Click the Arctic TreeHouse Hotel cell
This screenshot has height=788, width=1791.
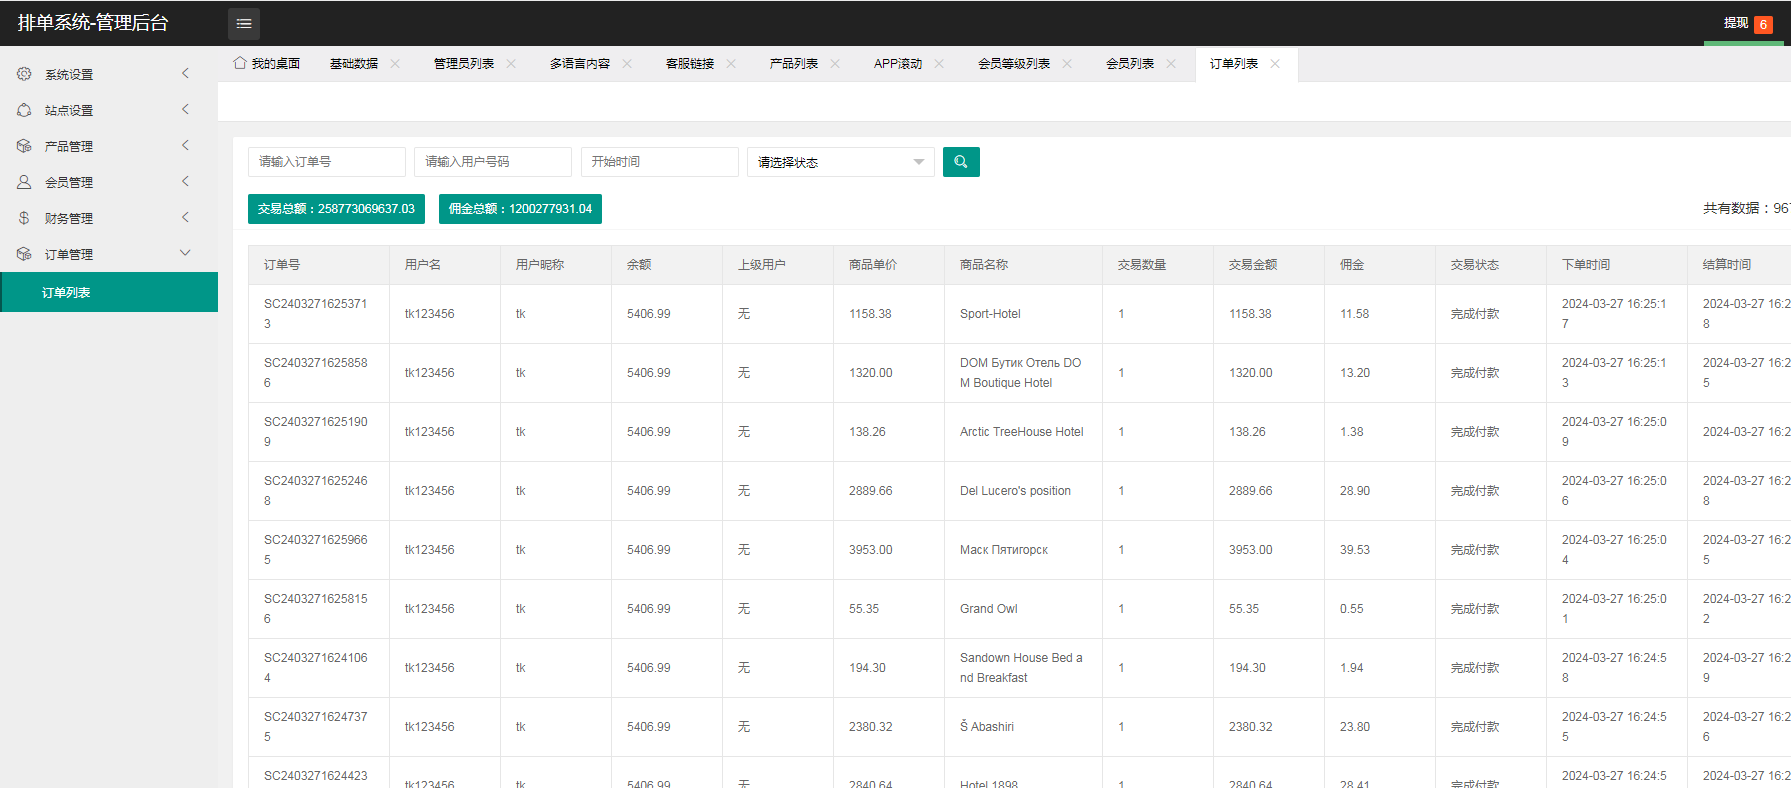click(1022, 432)
